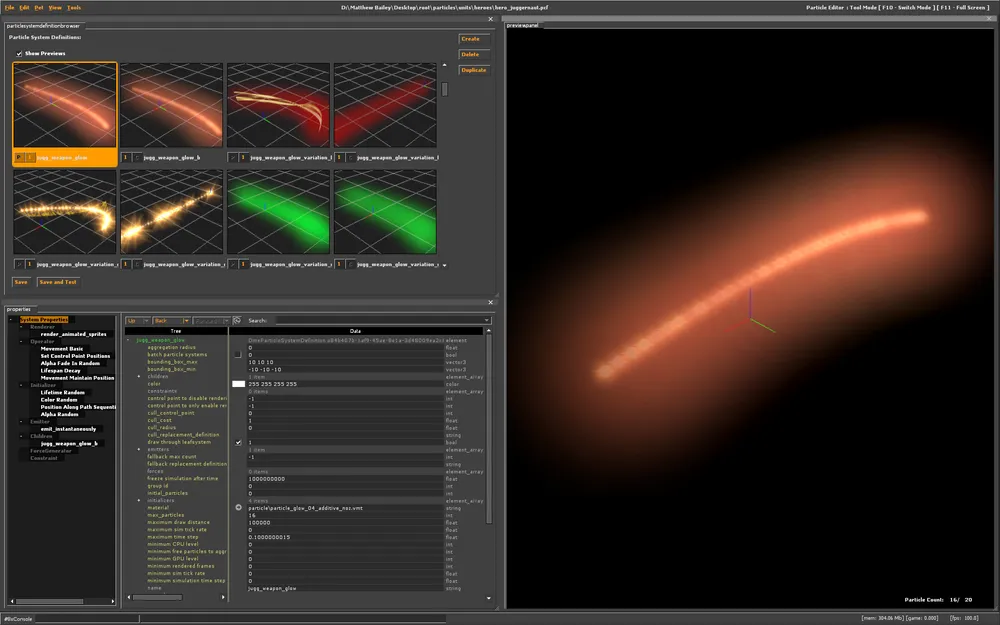Open the Tools menu
The image size is (1000, 625).
click(x=72, y=7)
